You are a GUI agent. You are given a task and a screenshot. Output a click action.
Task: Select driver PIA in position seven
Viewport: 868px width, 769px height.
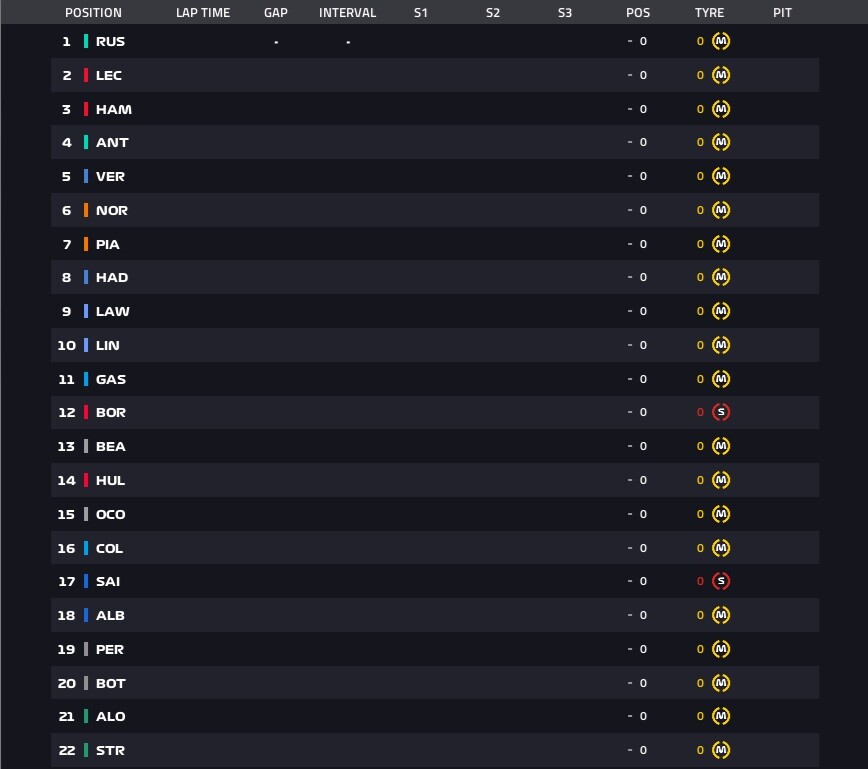pyautogui.click(x=107, y=244)
